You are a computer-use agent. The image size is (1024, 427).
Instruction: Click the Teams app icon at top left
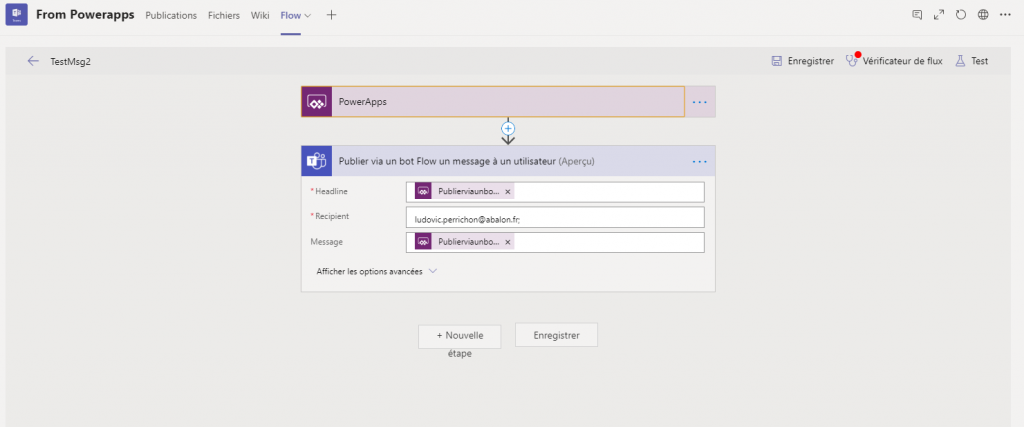click(16, 15)
